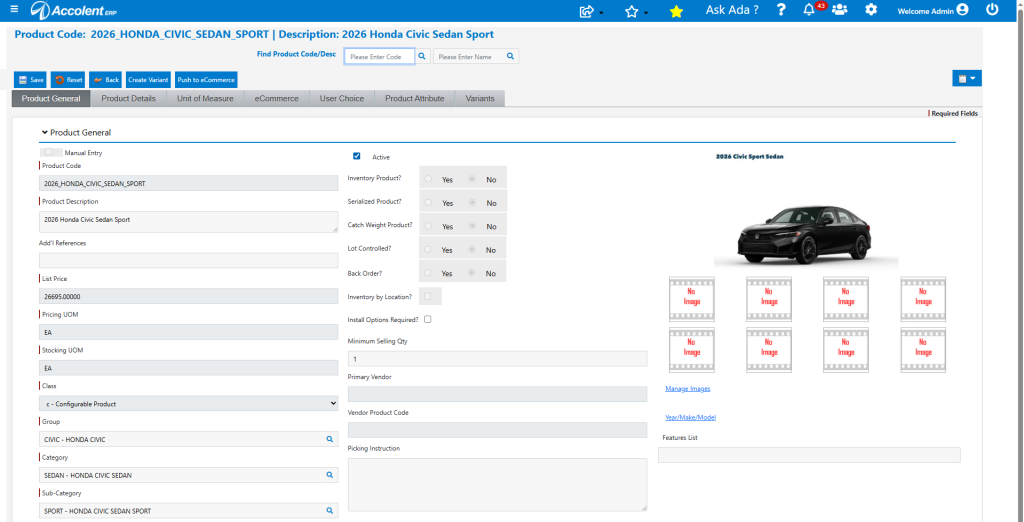Click the List Price field

(x=189, y=297)
